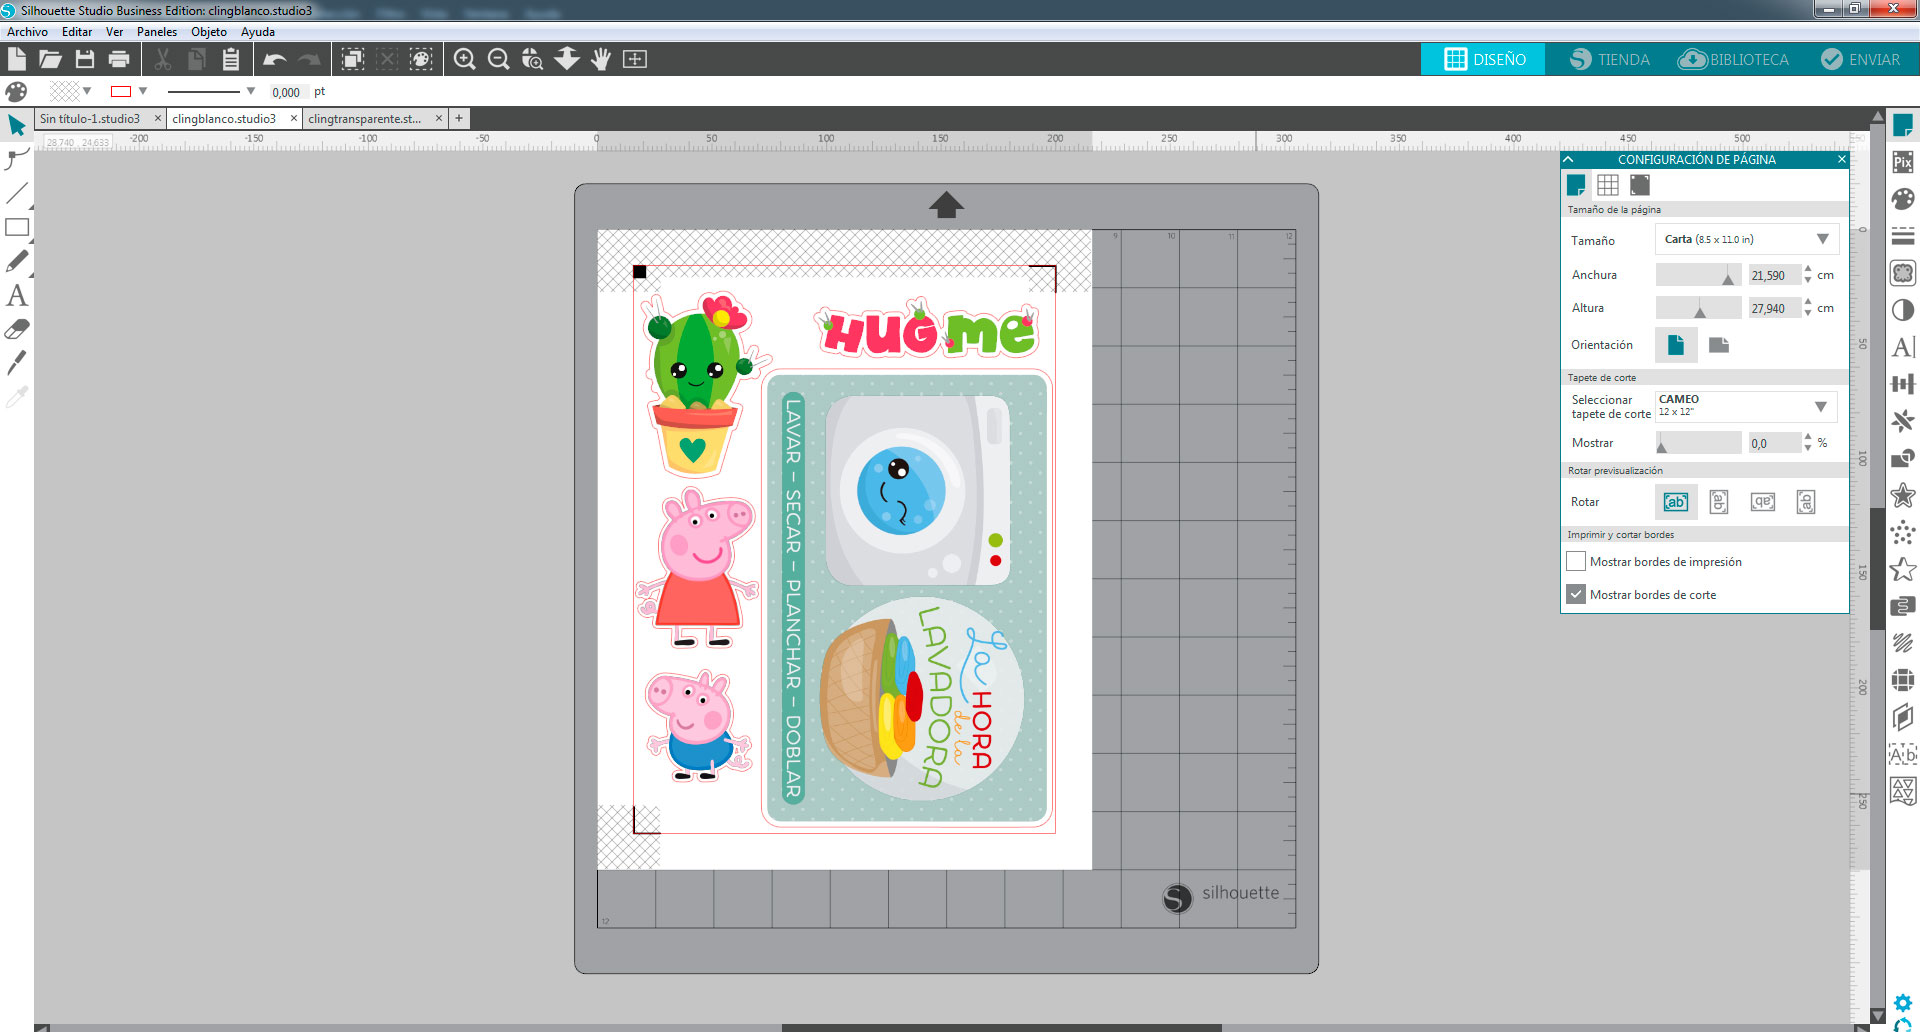Click the New document icon
The width and height of the screenshot is (1920, 1032).
[x=17, y=59]
